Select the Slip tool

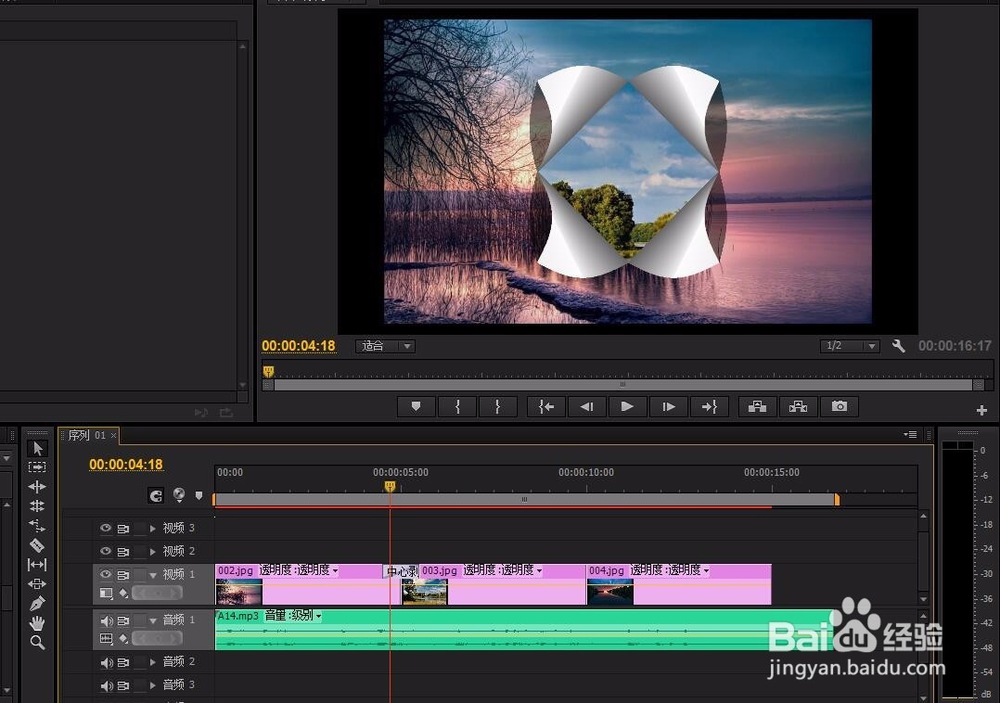[37, 565]
